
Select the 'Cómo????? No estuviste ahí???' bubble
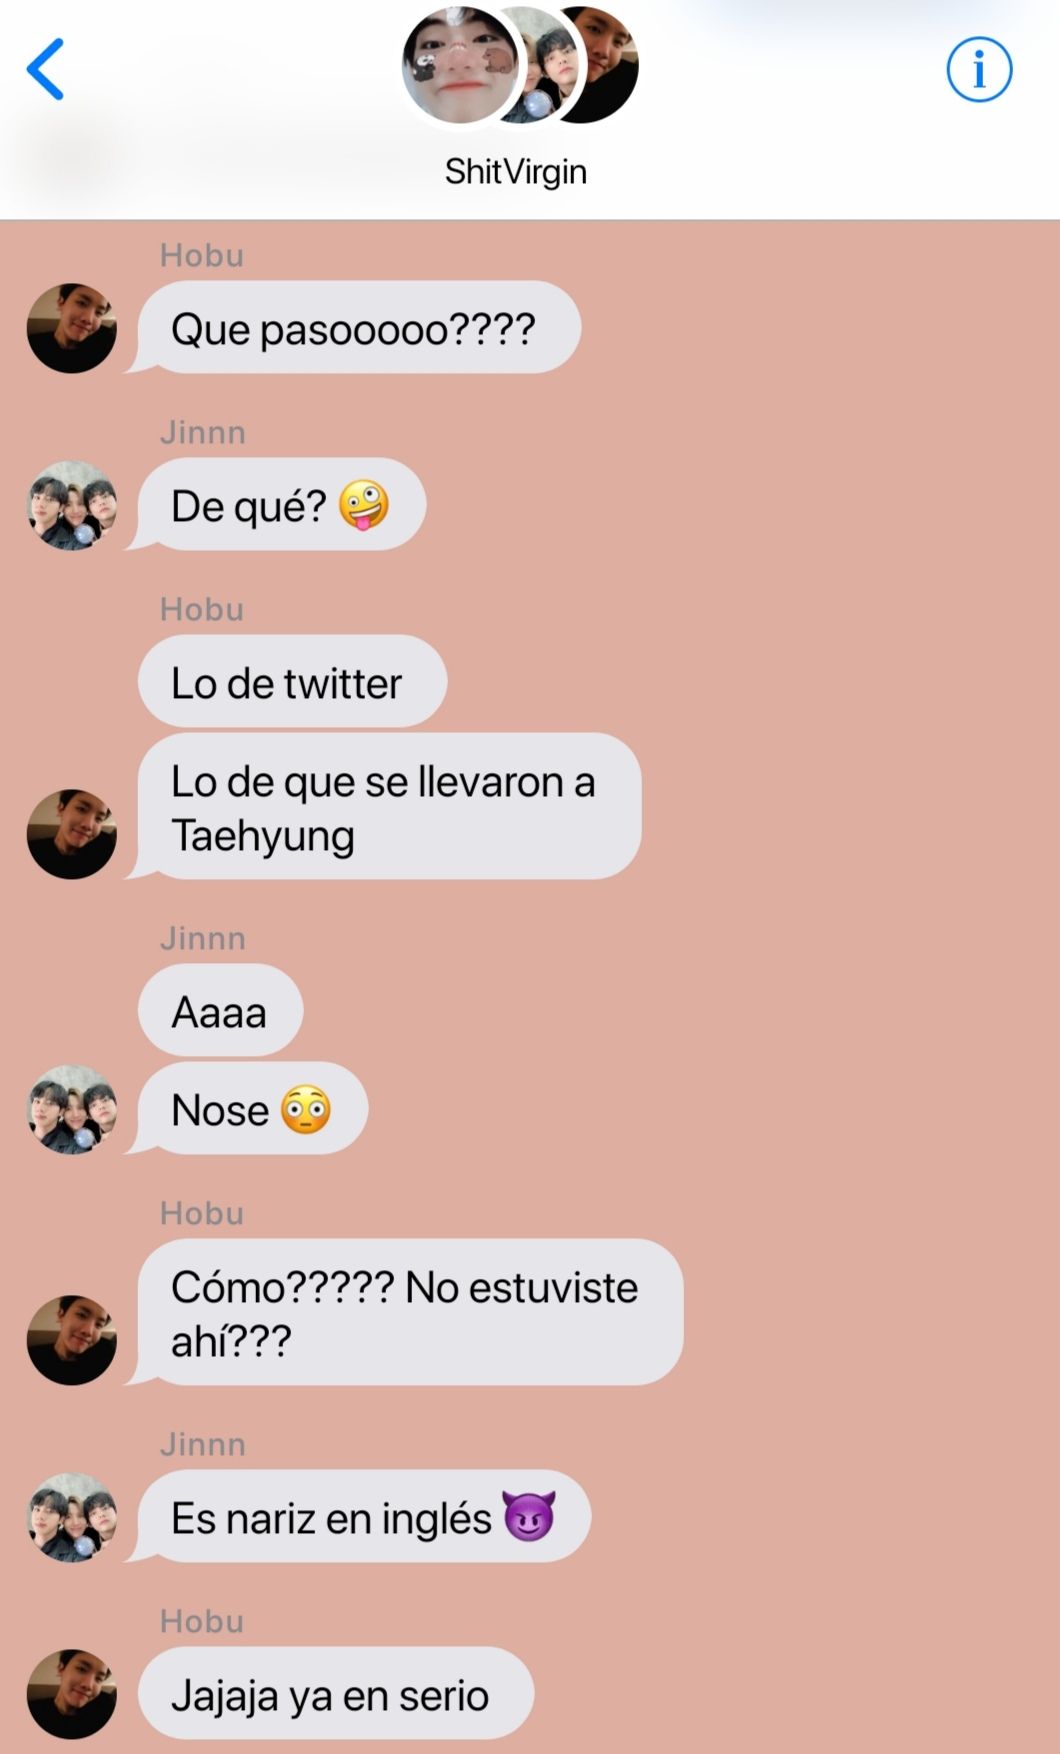(410, 1313)
